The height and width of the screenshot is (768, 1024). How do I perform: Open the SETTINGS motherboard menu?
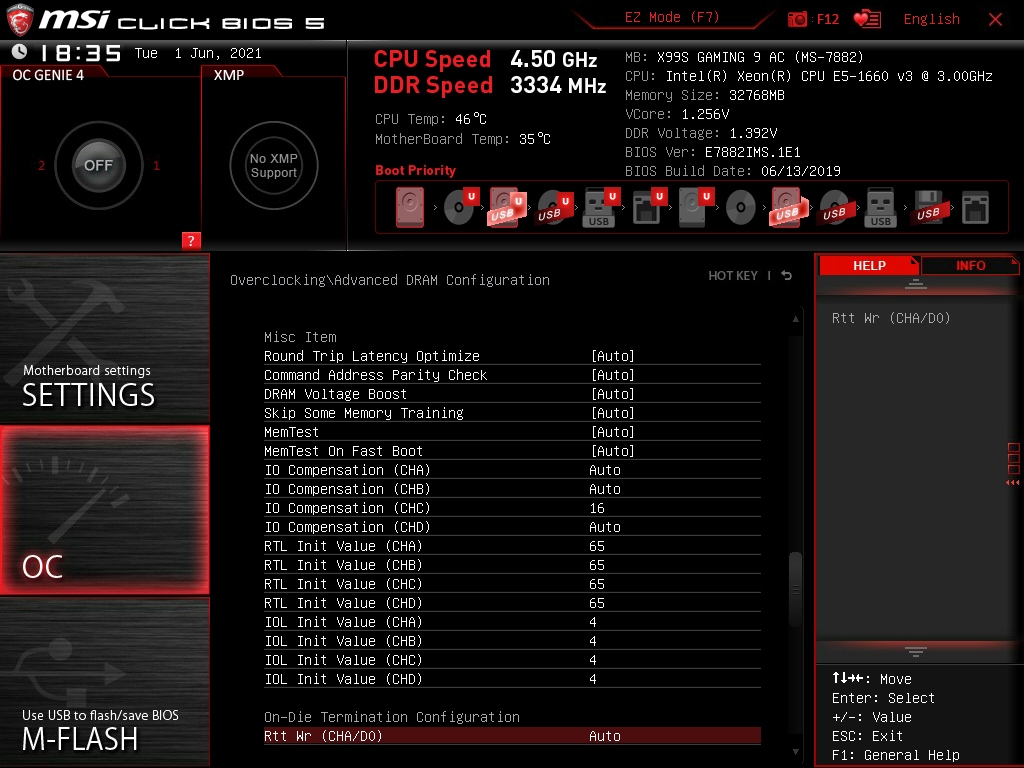[x=104, y=338]
